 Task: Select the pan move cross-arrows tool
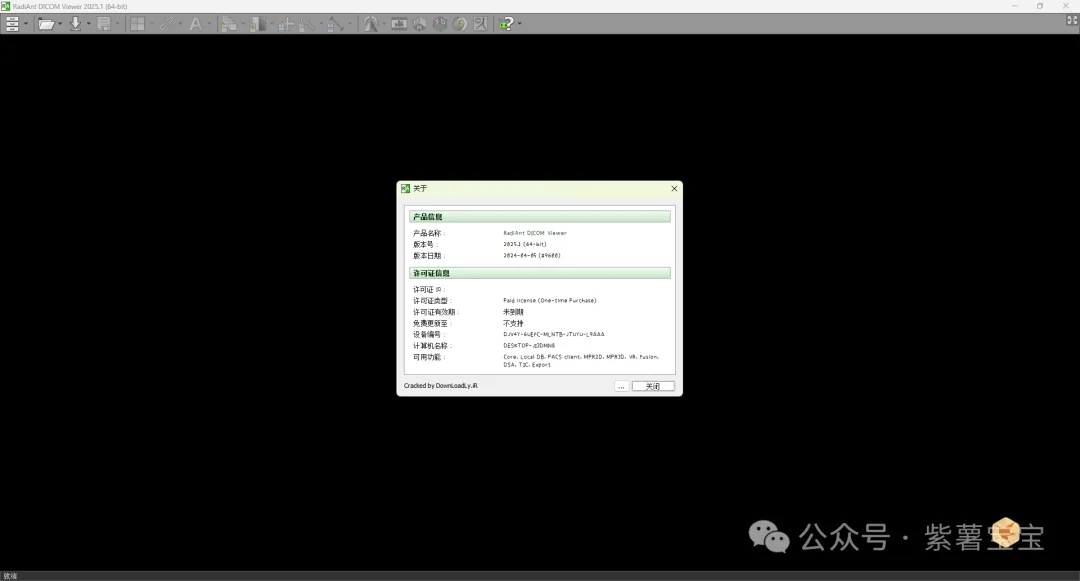click(286, 23)
